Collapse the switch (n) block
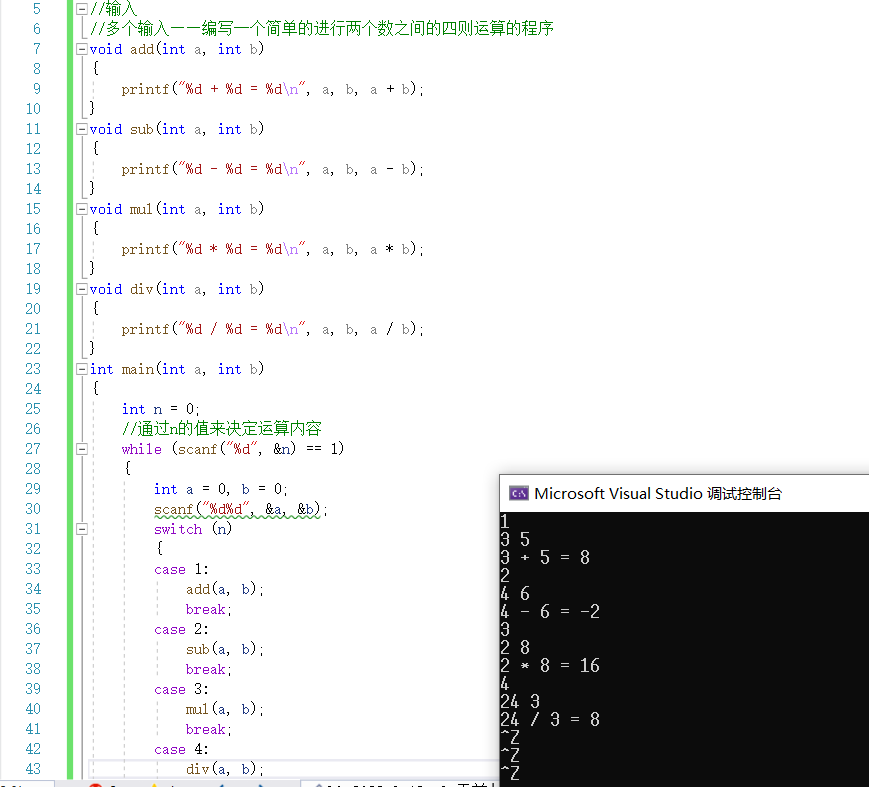This screenshot has width=869, height=787. tap(81, 529)
